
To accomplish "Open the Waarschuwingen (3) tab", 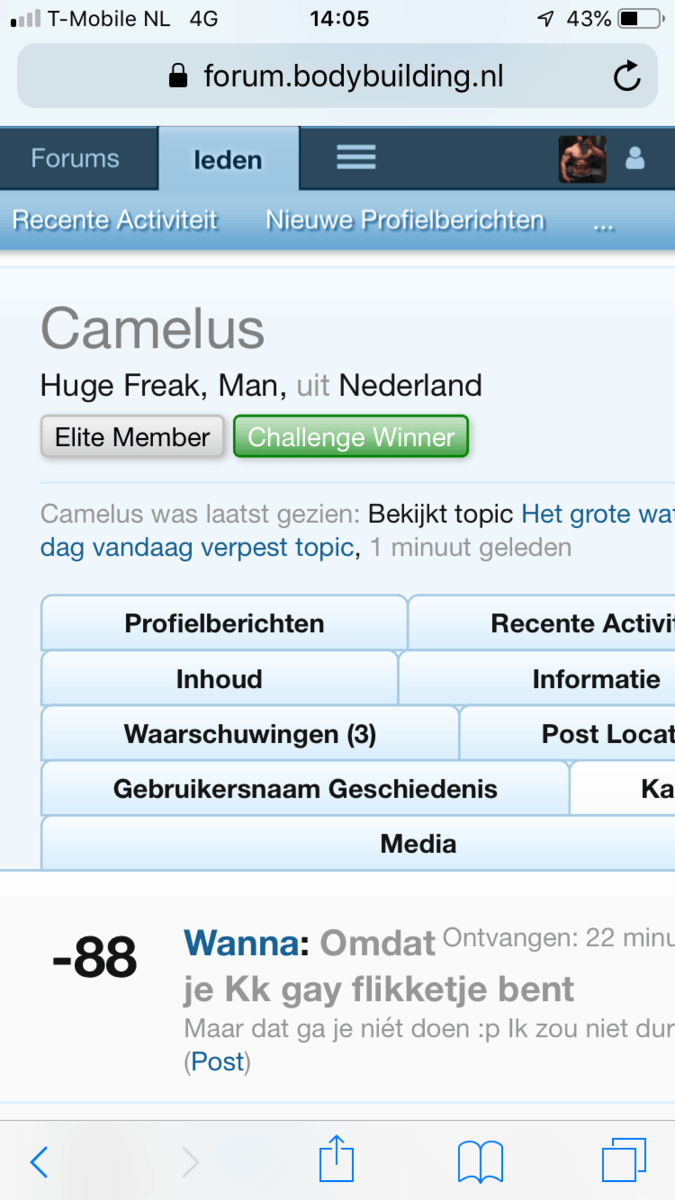I will click(250, 734).
